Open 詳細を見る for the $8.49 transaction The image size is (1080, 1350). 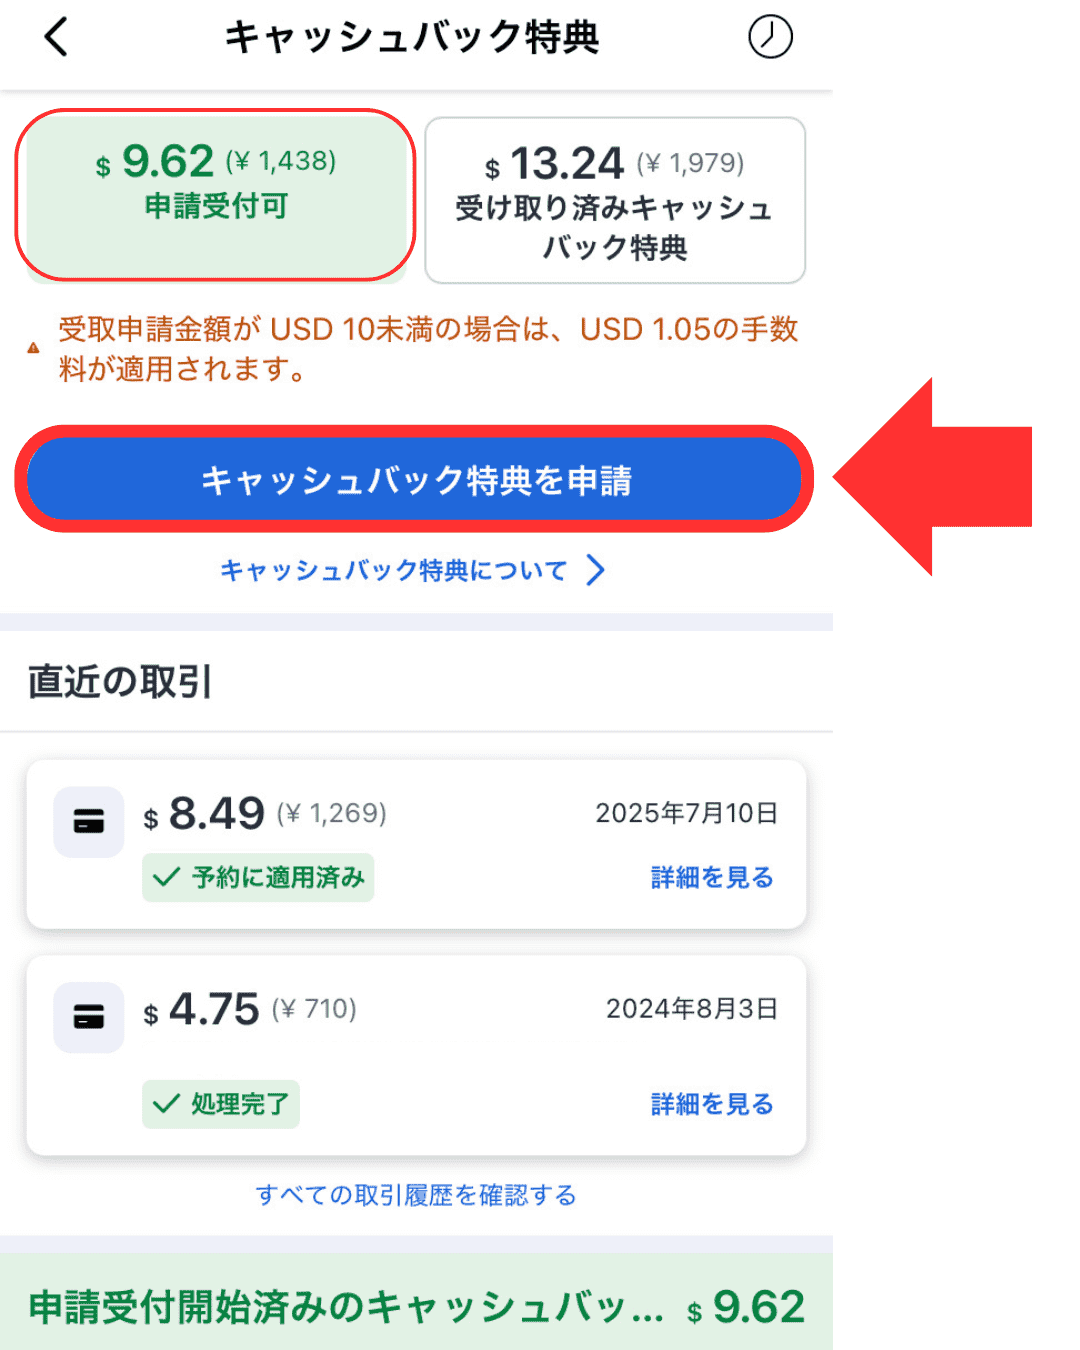point(712,878)
